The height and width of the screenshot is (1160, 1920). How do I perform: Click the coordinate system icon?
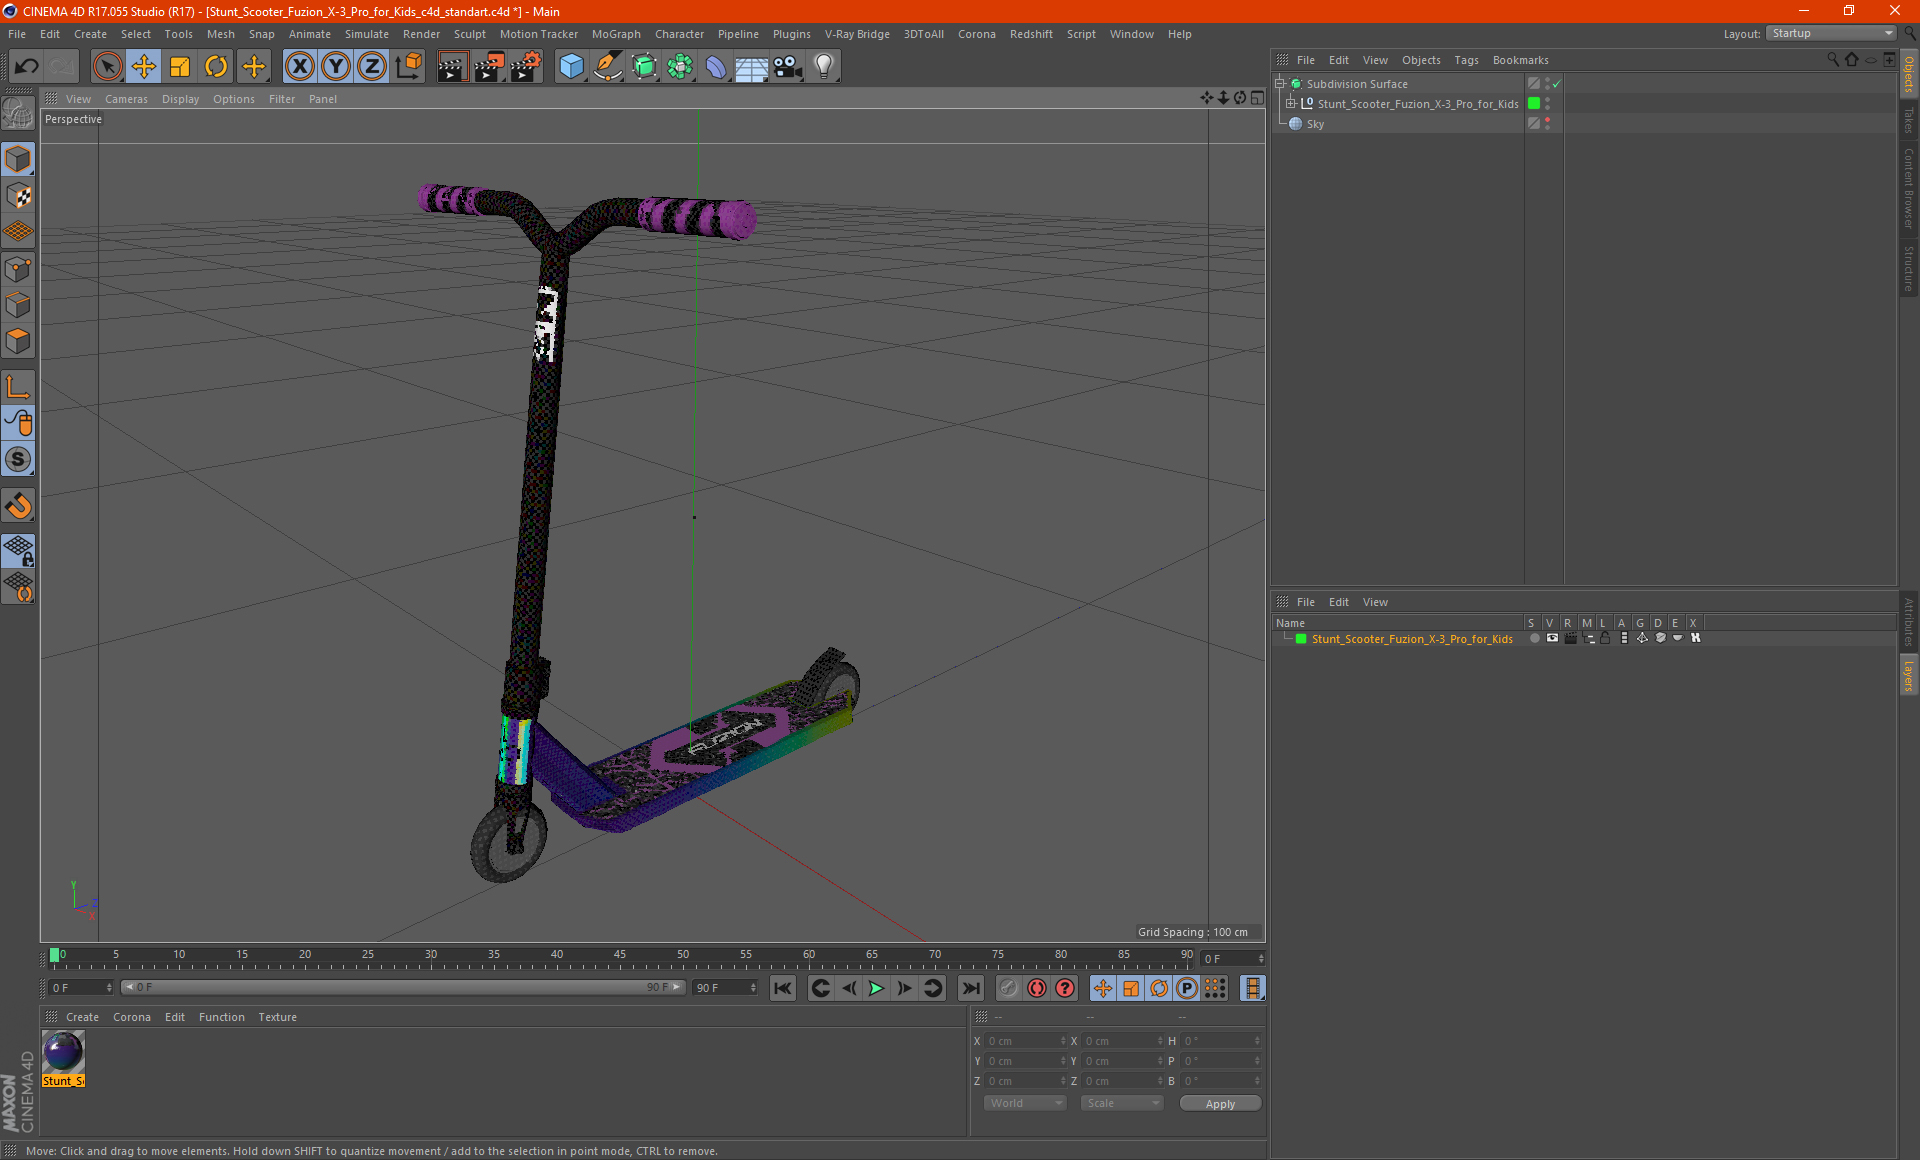pos(408,67)
